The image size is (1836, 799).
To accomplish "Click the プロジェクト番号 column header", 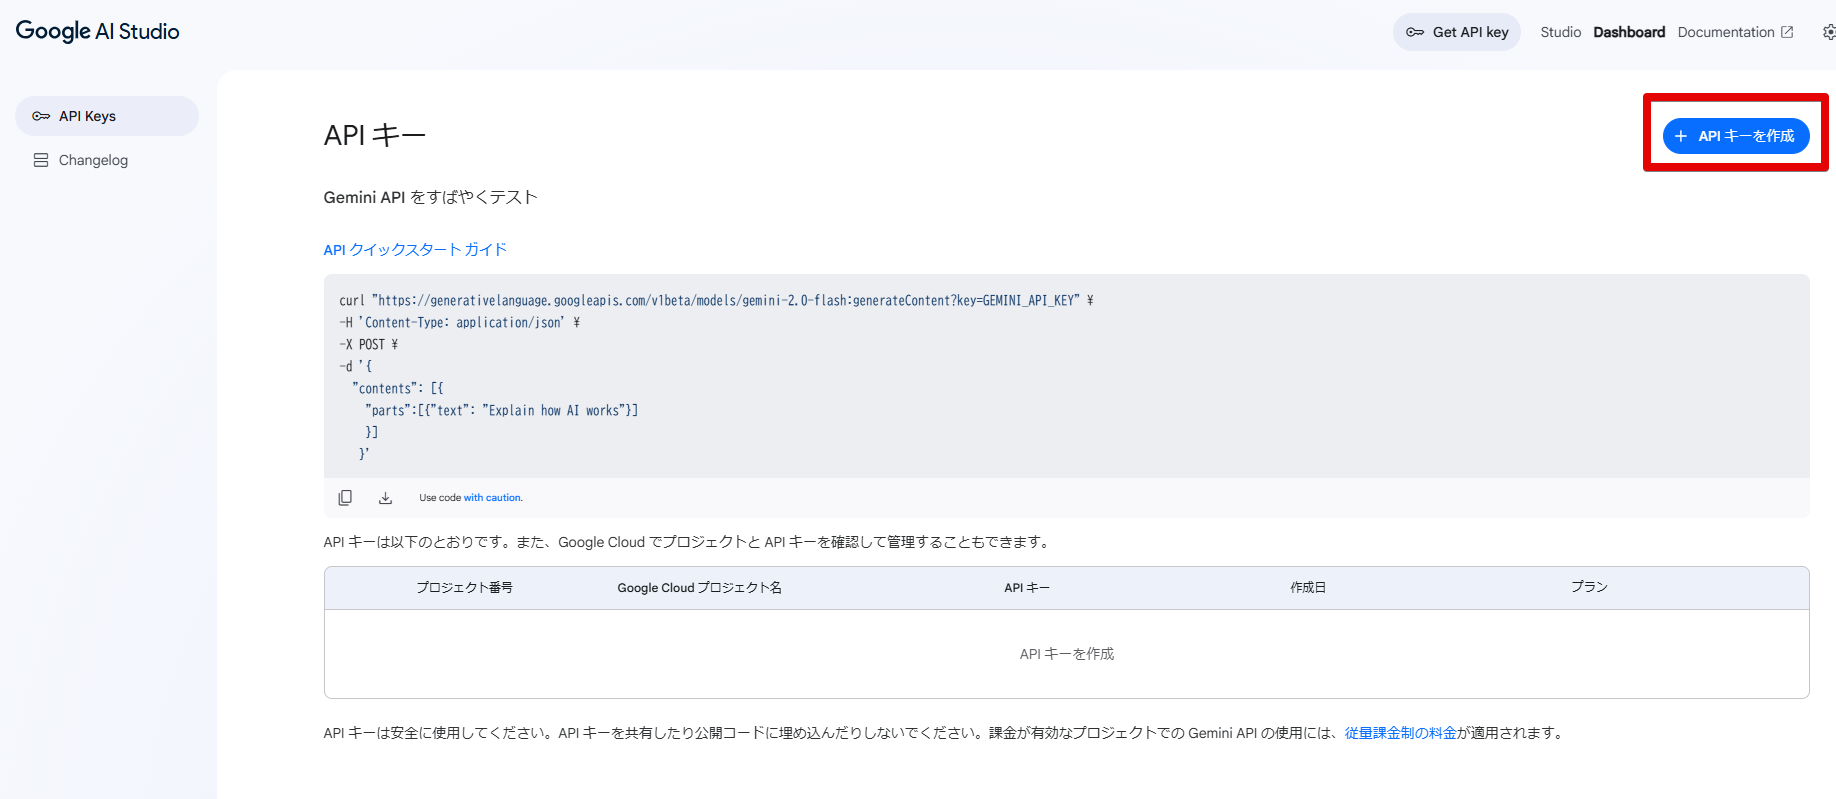I will coord(464,588).
